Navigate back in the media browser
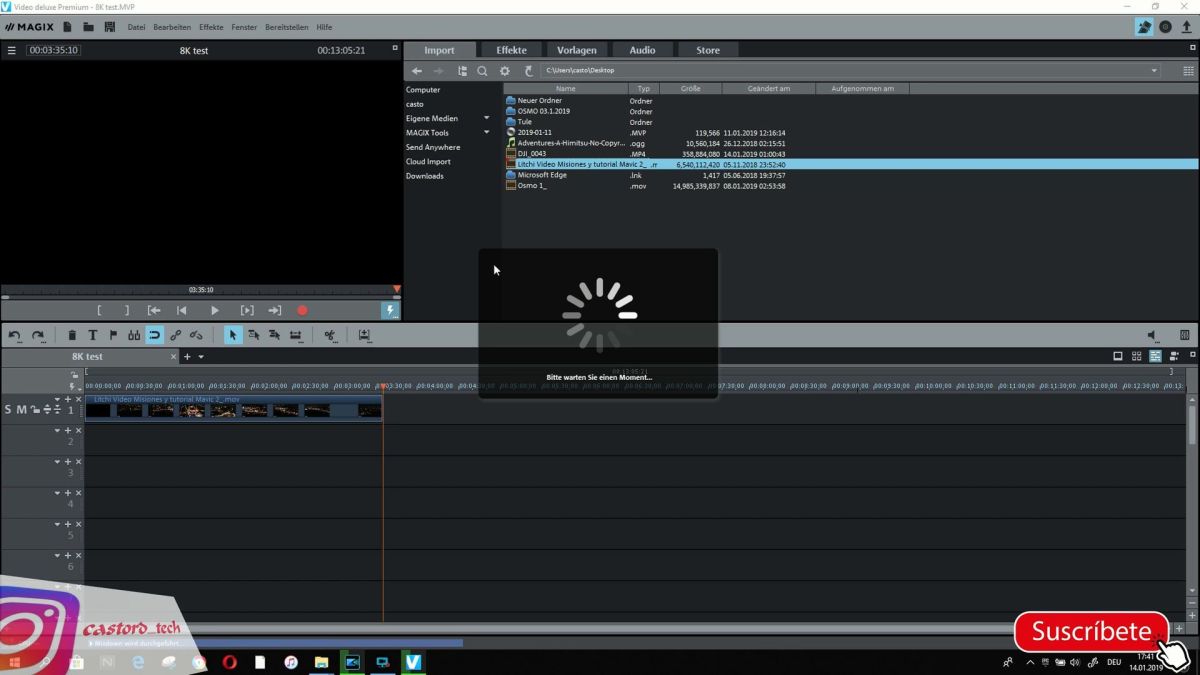The image size is (1200, 675). pyautogui.click(x=417, y=71)
